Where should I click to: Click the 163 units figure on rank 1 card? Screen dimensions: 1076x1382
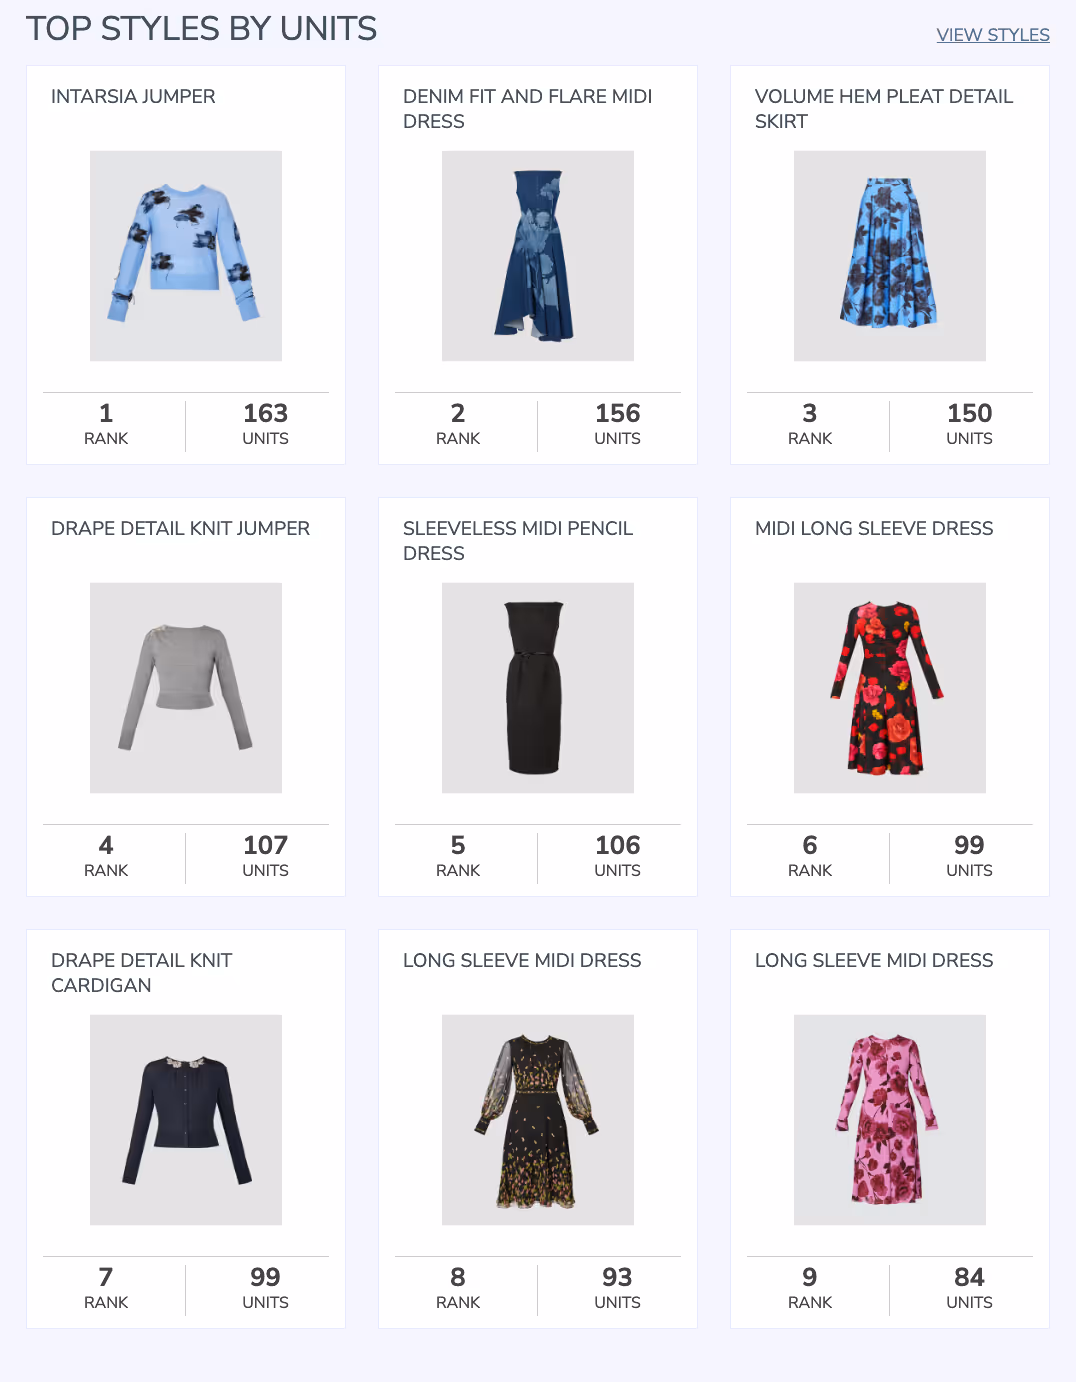tap(265, 413)
